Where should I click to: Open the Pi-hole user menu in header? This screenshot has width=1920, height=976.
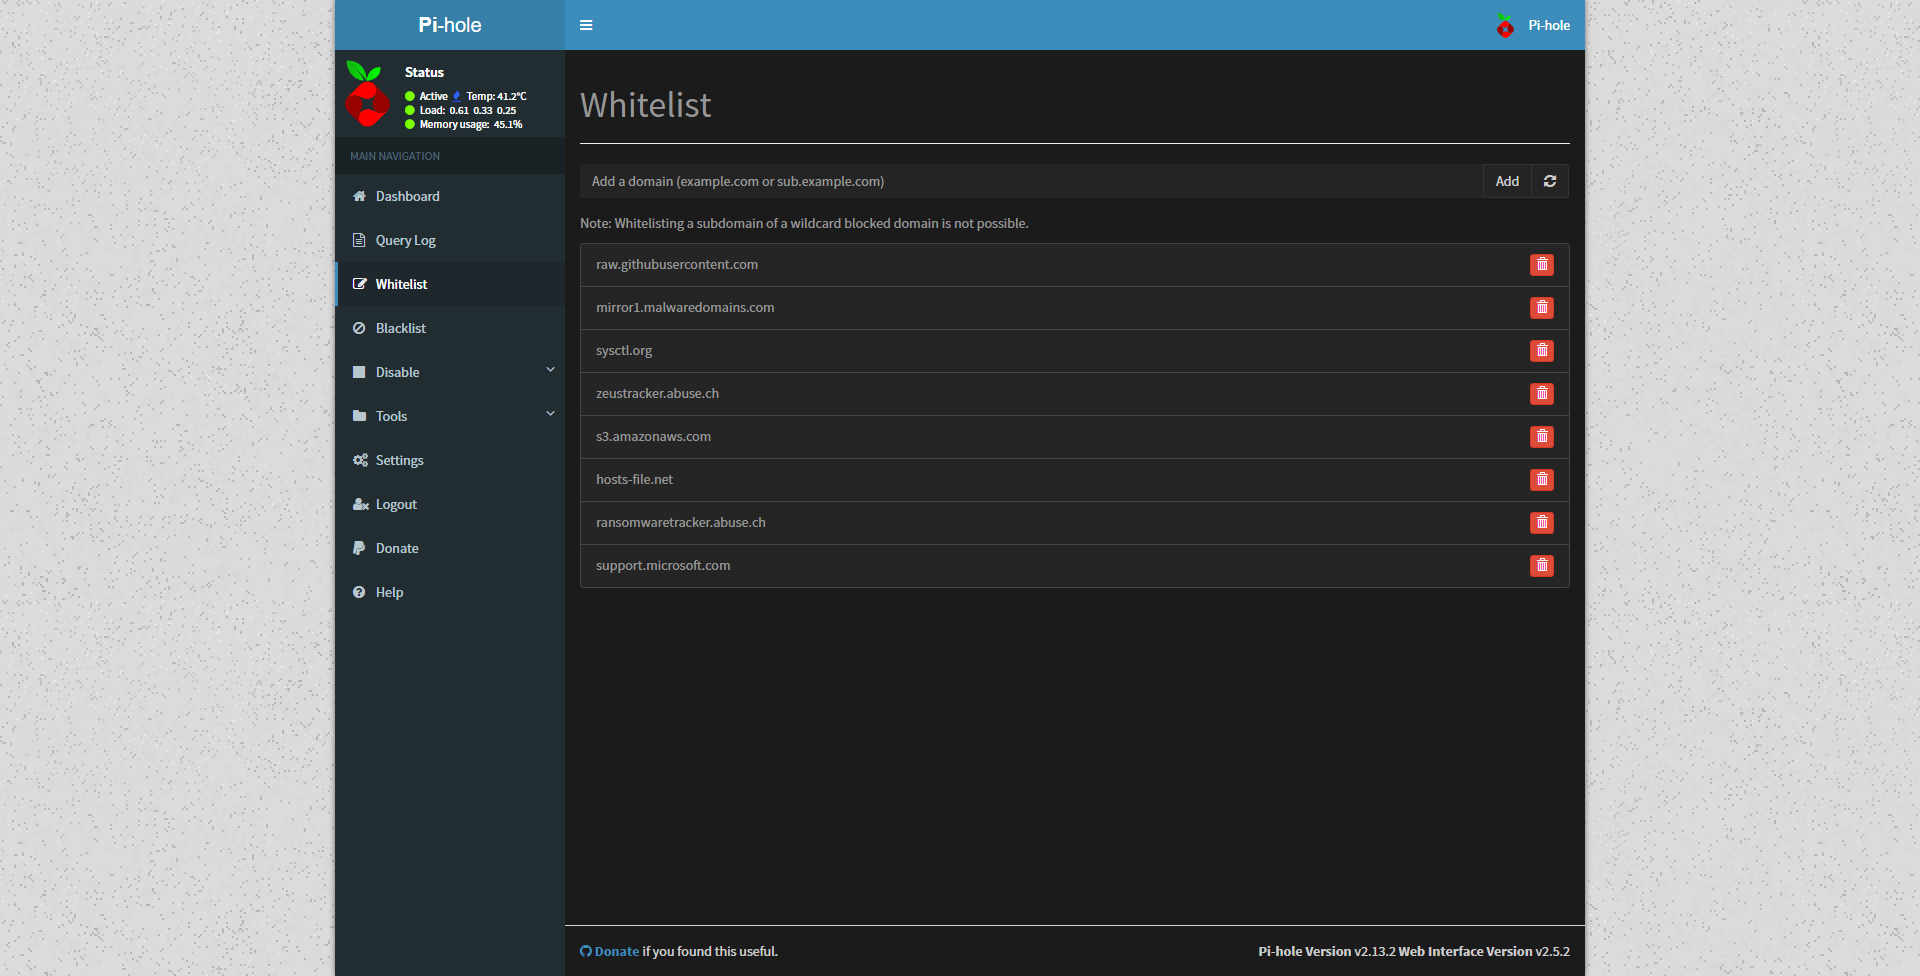pos(1533,26)
